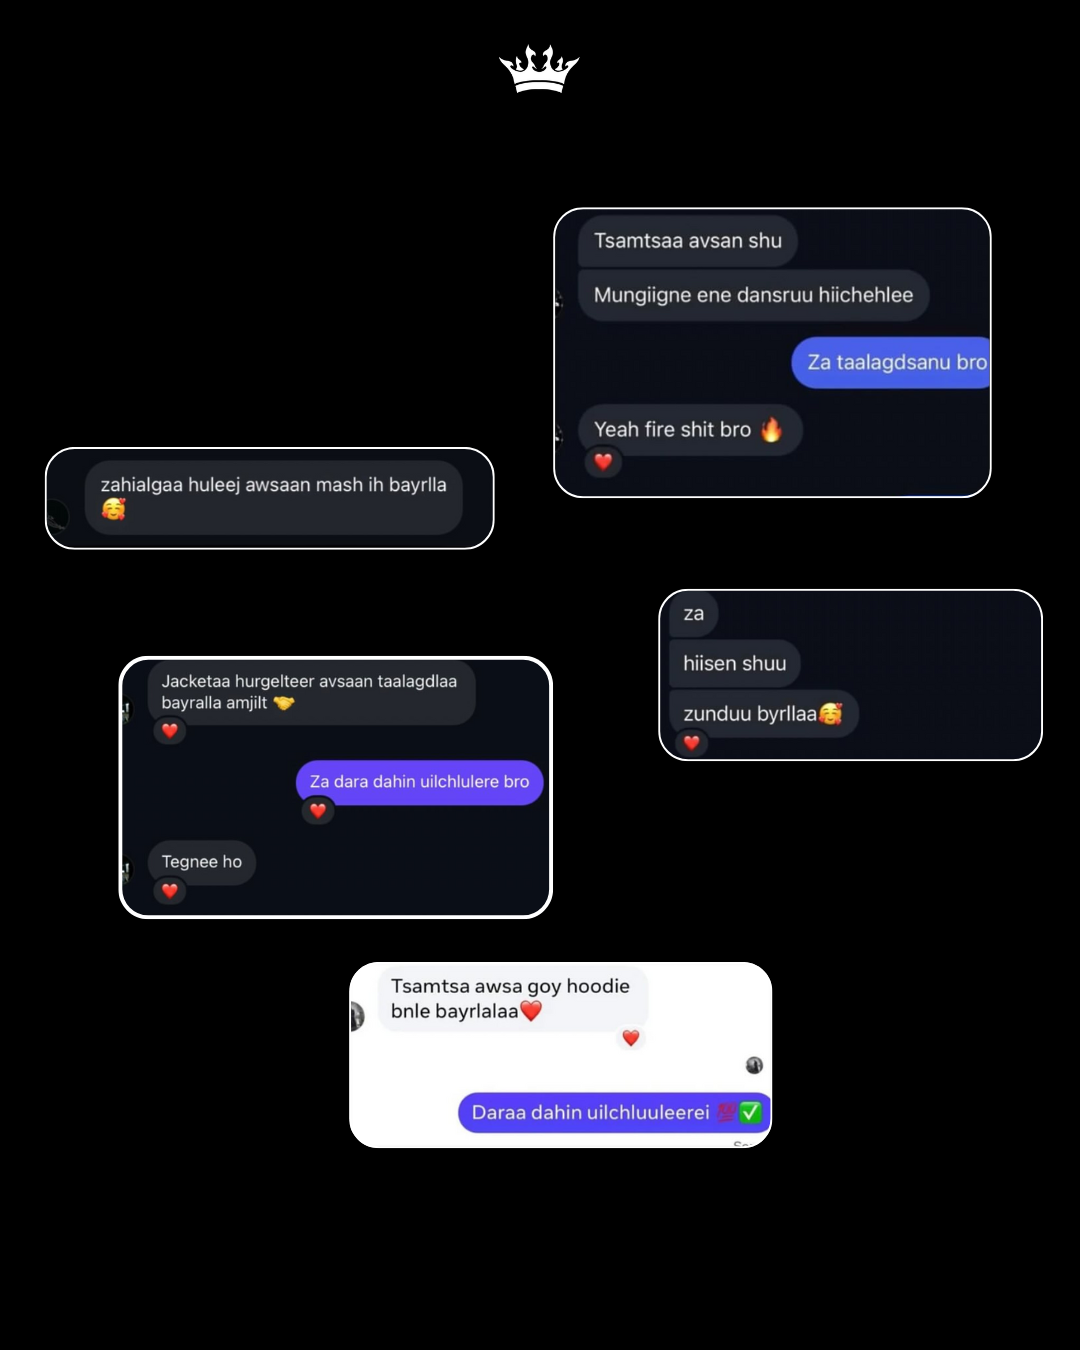Select the blue 'Za taalagdsanu bro' bubble
Image resolution: width=1080 pixels, height=1350 pixels.
click(891, 362)
